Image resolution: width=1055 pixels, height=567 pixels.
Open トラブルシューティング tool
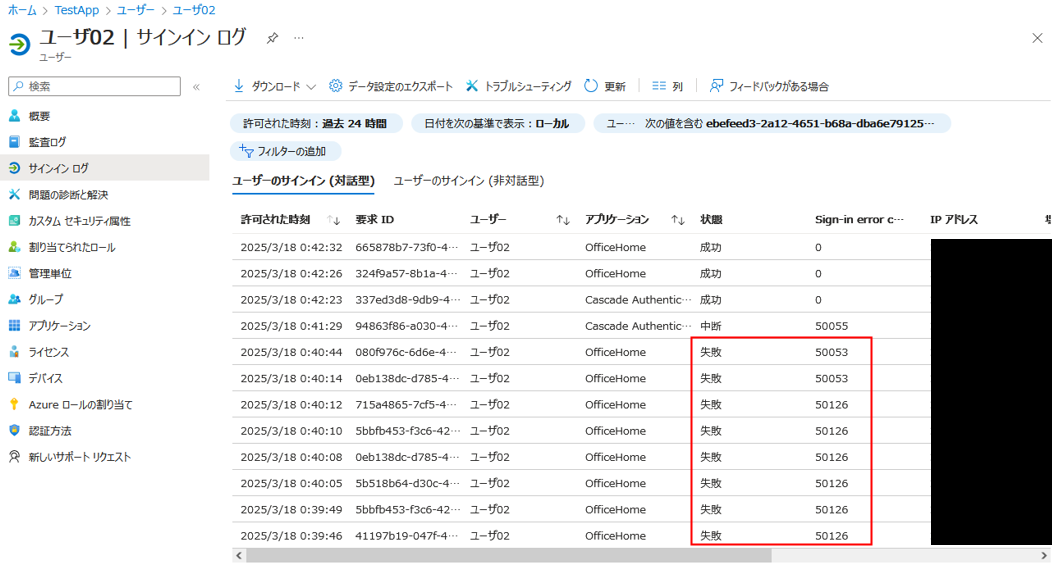pyautogui.click(x=519, y=86)
